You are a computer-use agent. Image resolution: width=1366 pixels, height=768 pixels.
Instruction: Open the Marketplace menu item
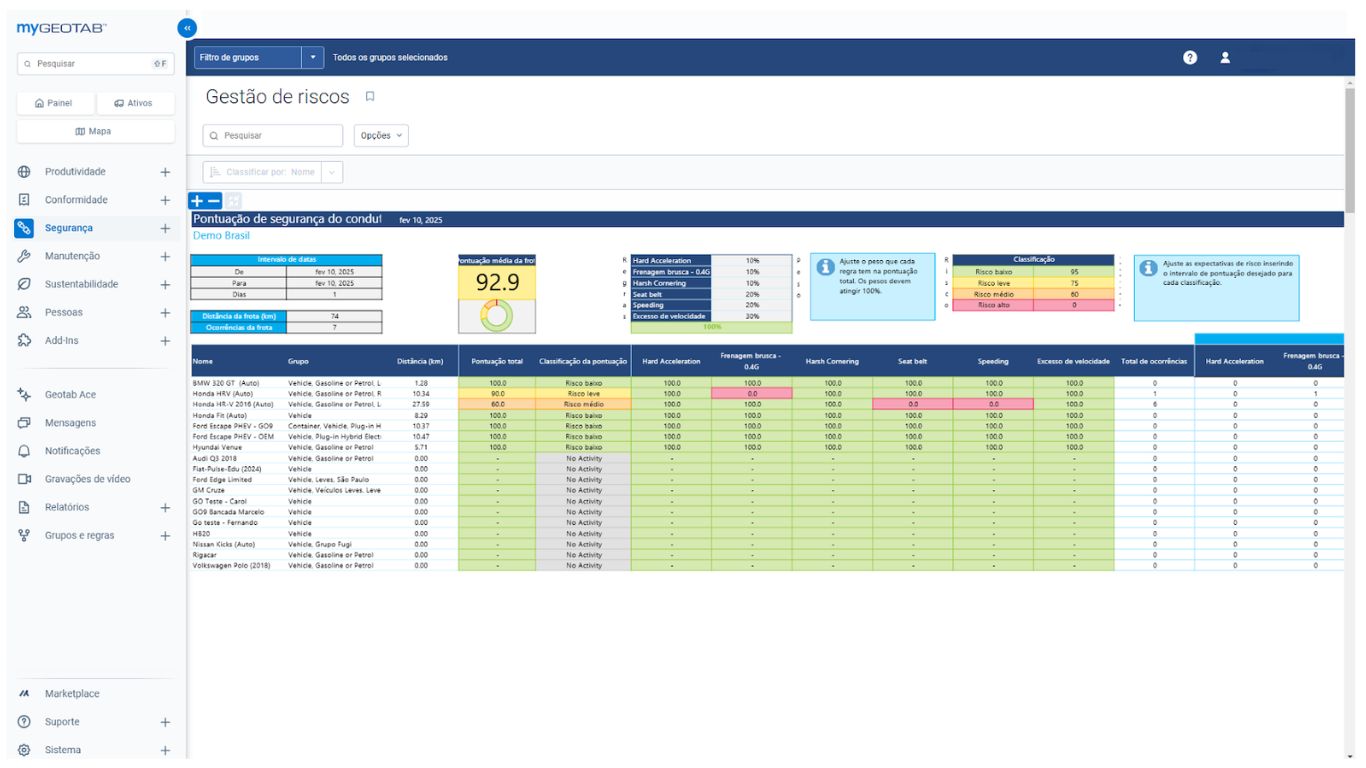click(72, 694)
